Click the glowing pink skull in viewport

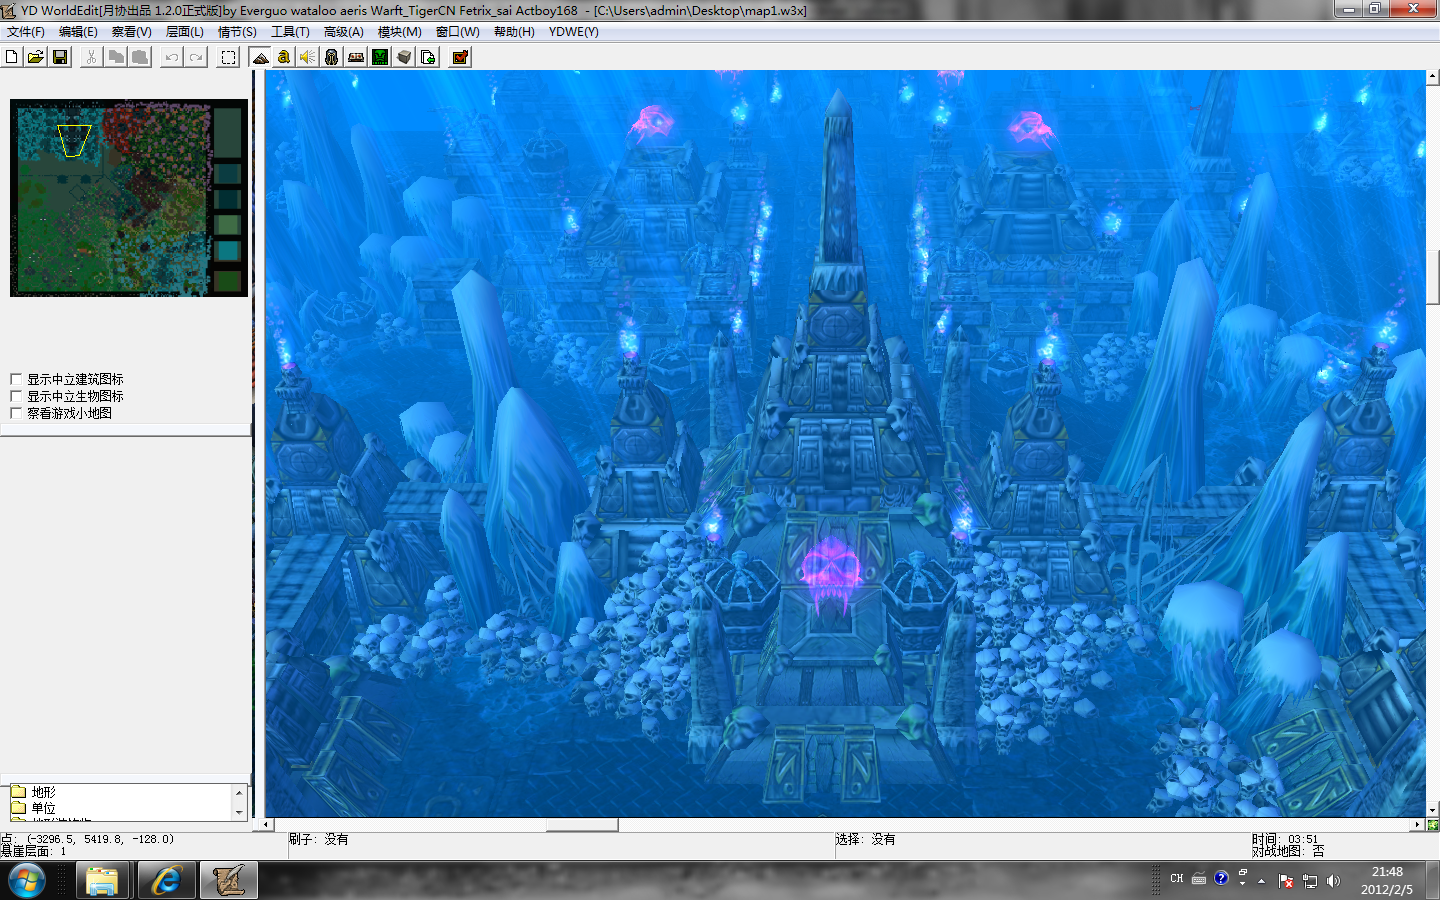click(831, 574)
